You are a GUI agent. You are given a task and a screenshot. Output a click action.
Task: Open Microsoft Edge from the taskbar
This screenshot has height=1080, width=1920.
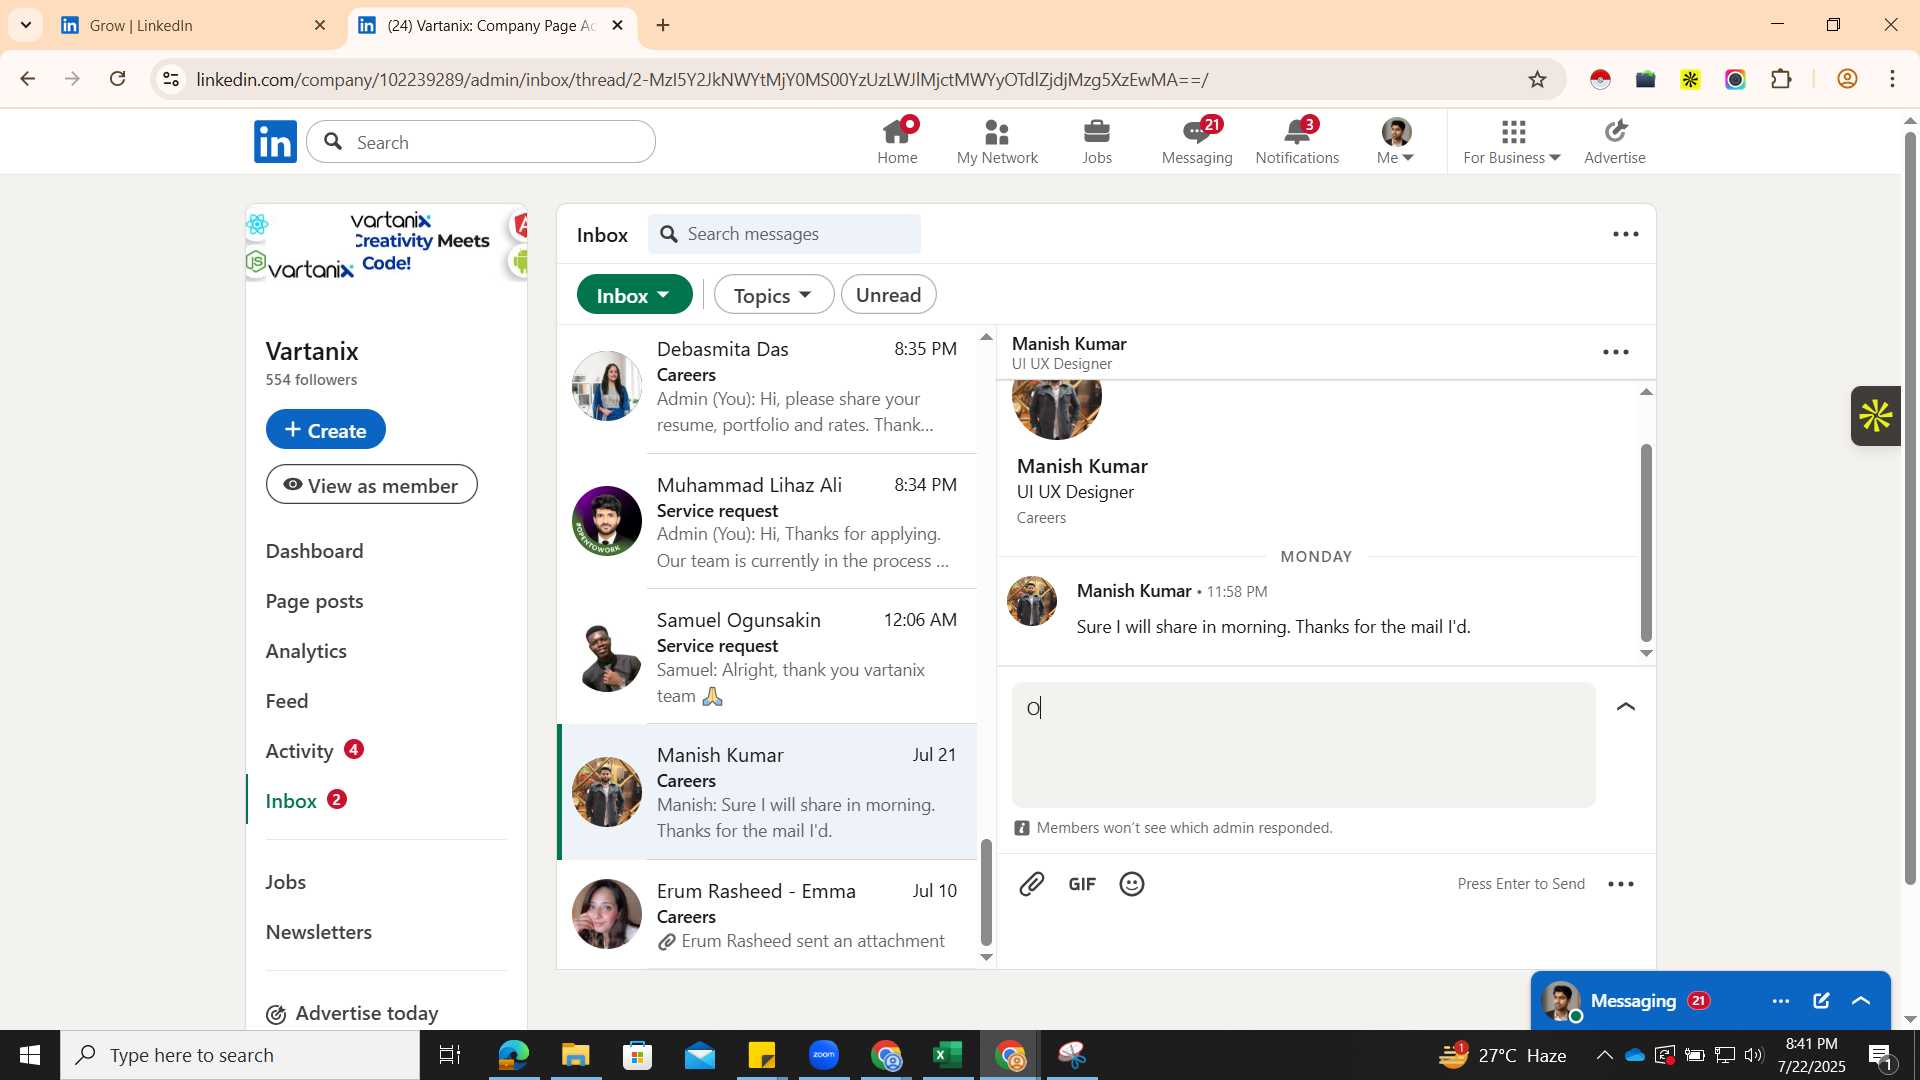(514, 1055)
